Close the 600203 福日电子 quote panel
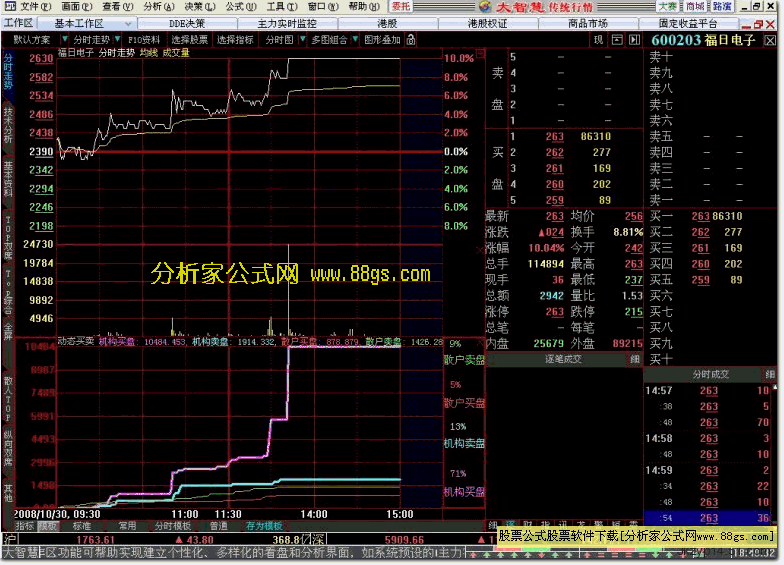 (770, 40)
